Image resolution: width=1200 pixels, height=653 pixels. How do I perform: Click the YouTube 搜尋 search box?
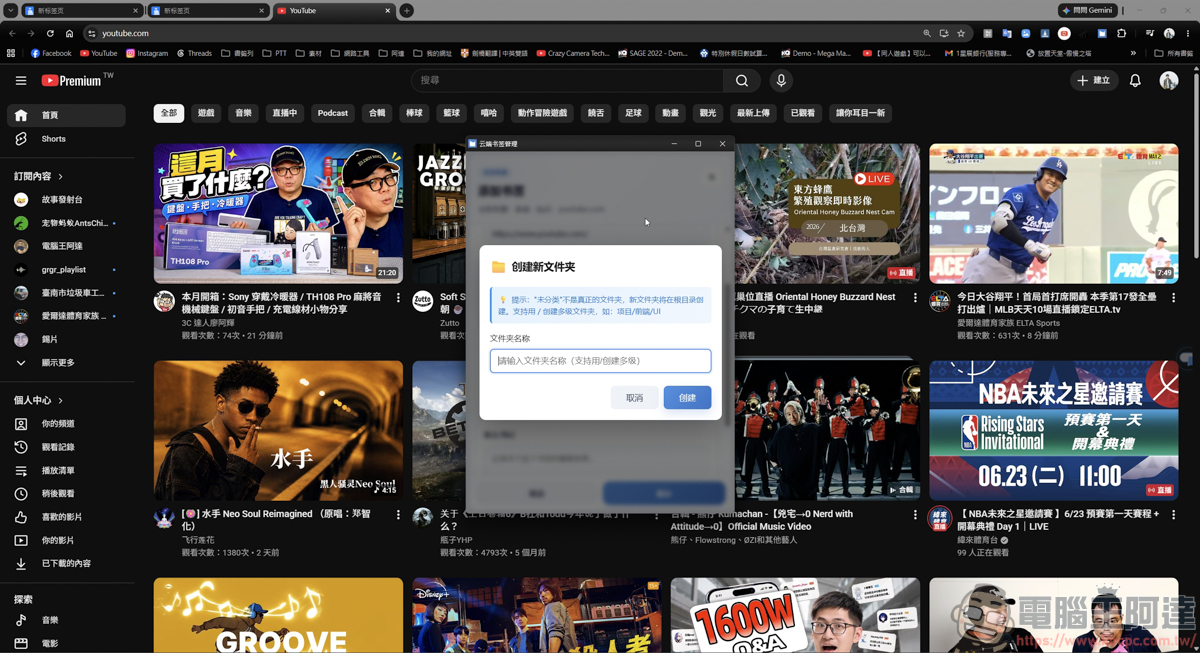(x=567, y=80)
